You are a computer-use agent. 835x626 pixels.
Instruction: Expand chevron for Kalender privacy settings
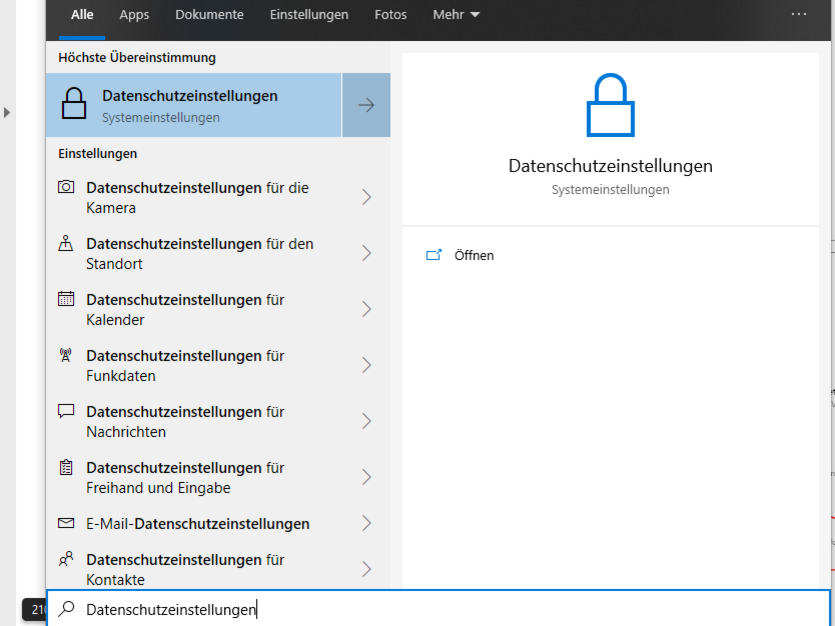point(366,309)
